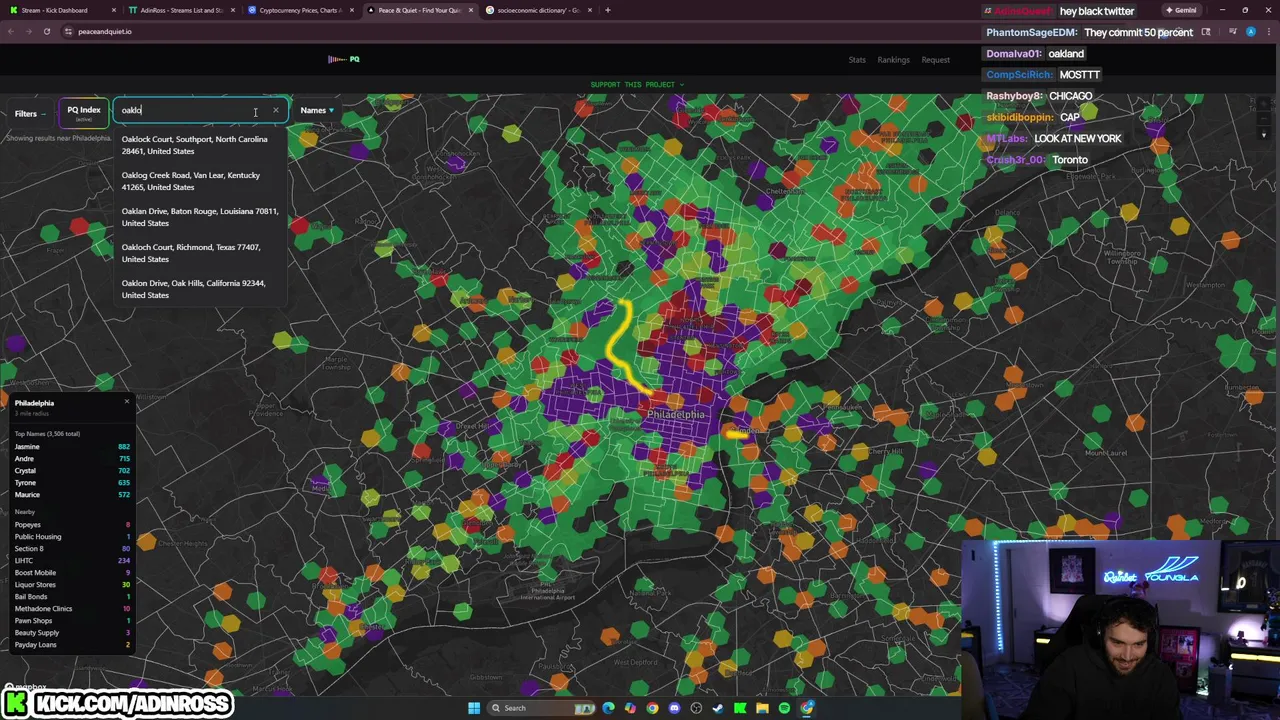Click the Gemini button in title bar
The height and width of the screenshot is (720, 1280).
point(1181,10)
